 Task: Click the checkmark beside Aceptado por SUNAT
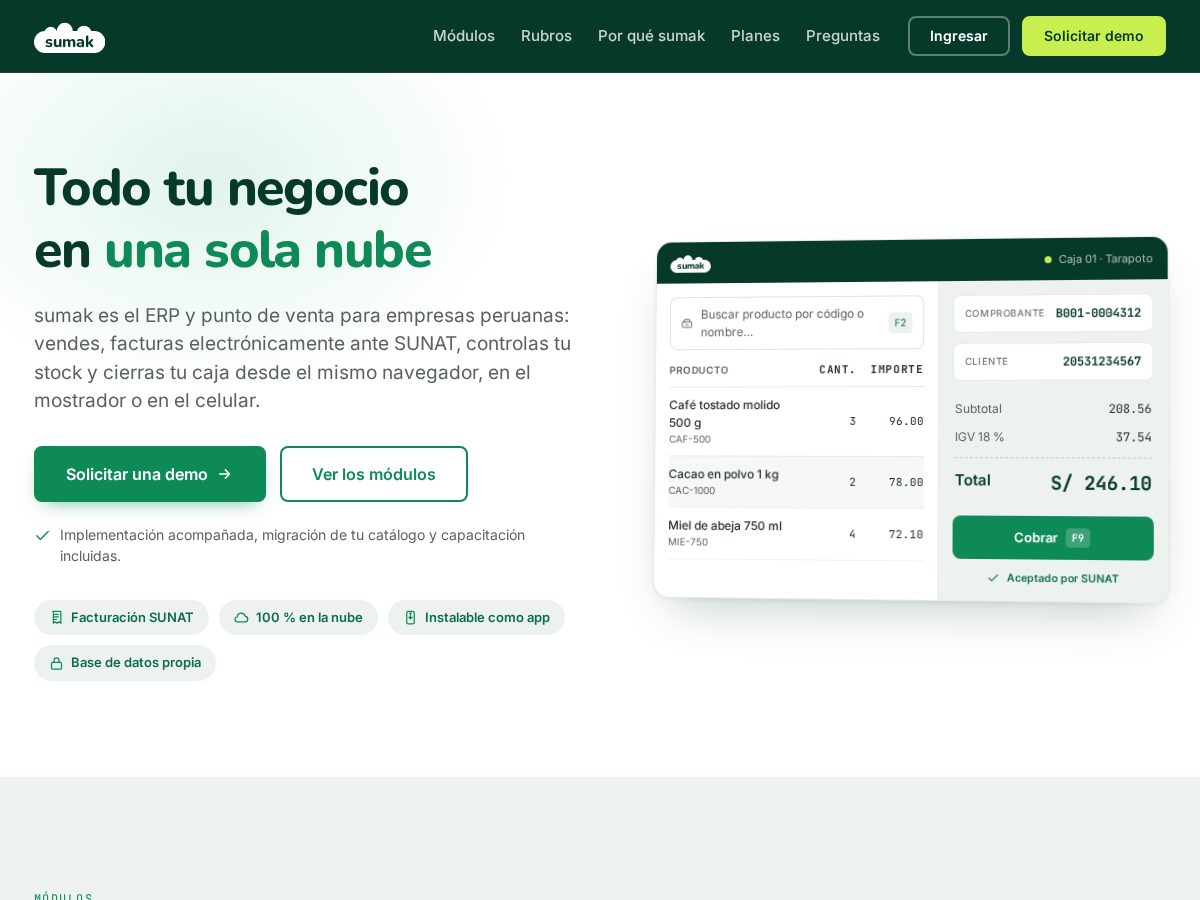point(993,578)
